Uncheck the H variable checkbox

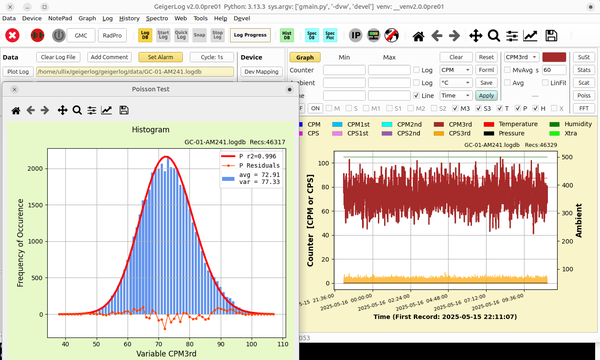(535, 108)
